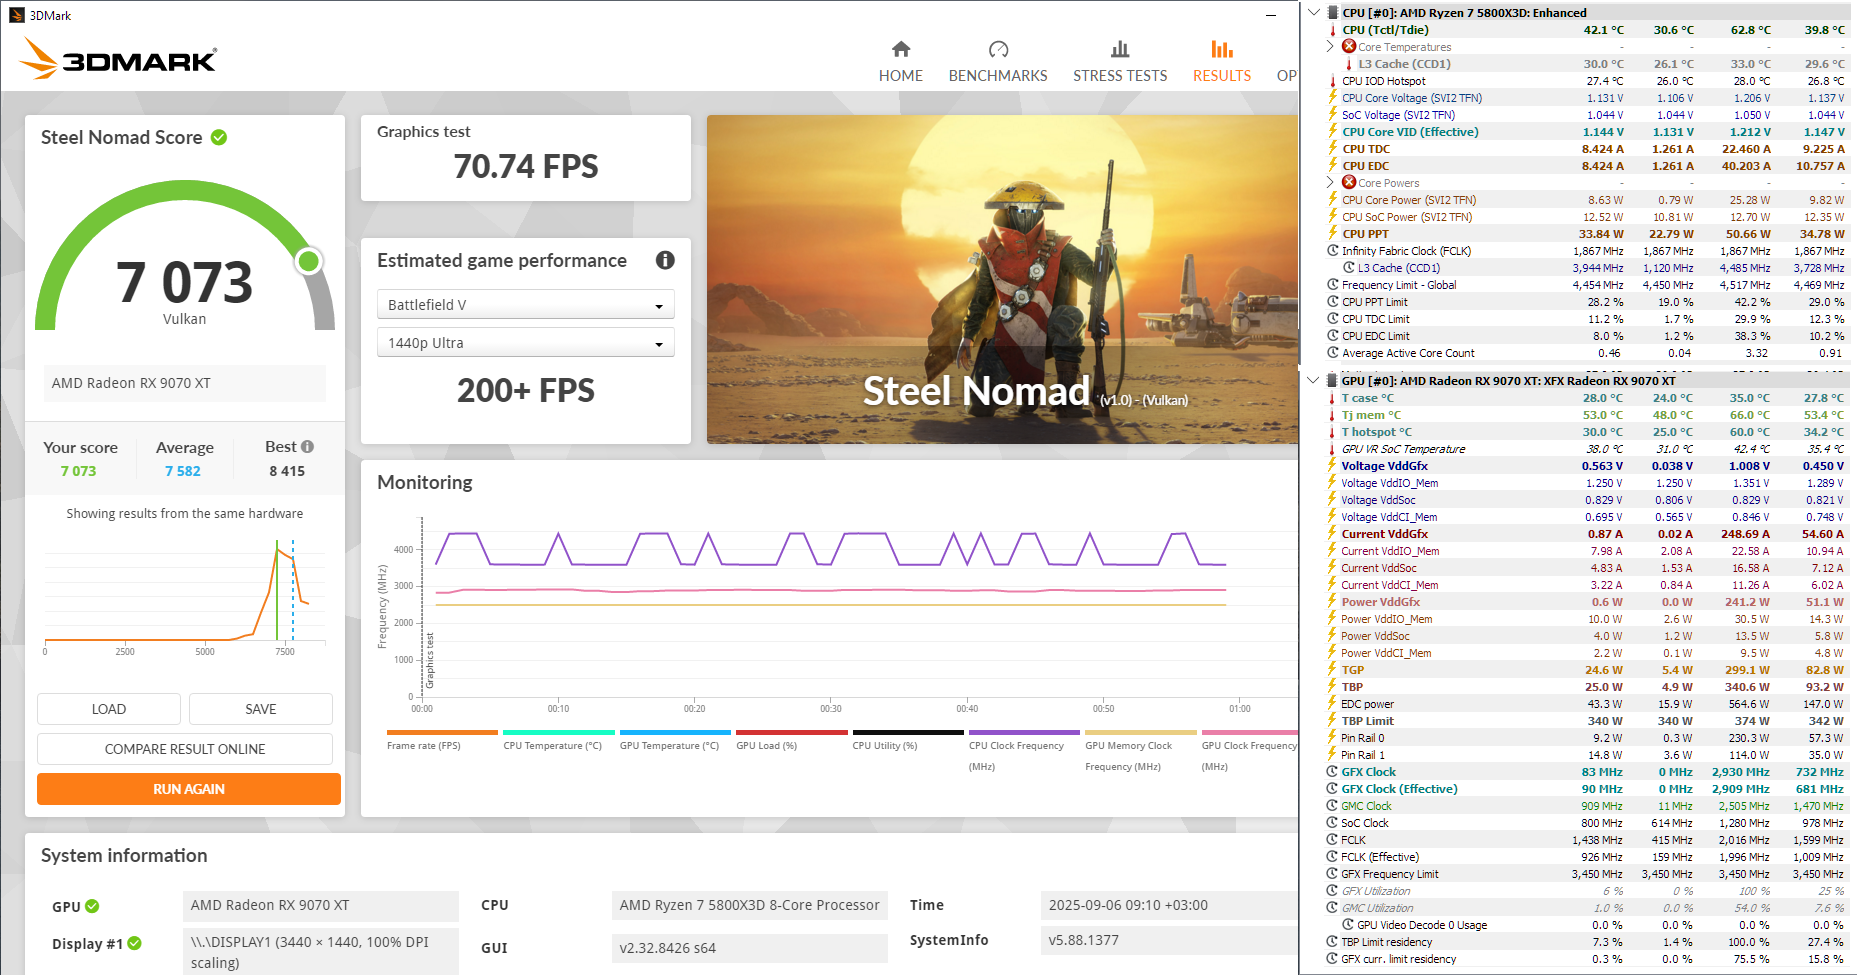Click the Steel Nomad benchmark artwork

click(x=1002, y=279)
